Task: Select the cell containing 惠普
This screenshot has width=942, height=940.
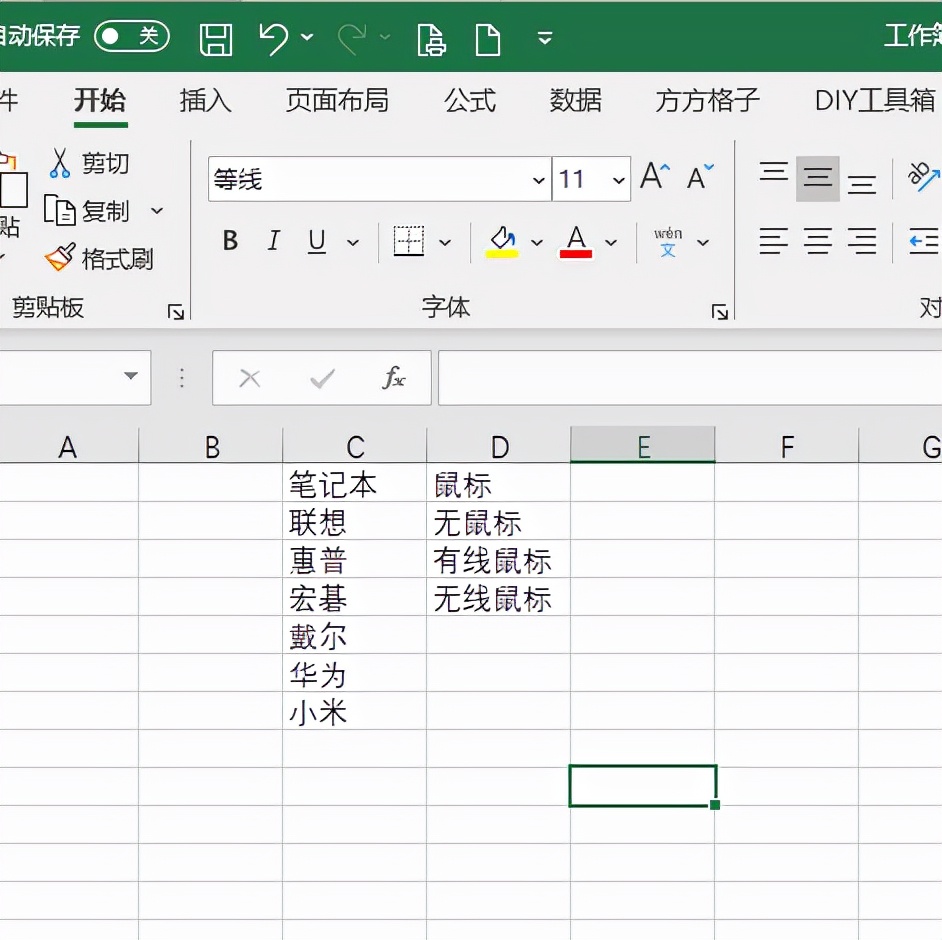Action: (x=354, y=559)
